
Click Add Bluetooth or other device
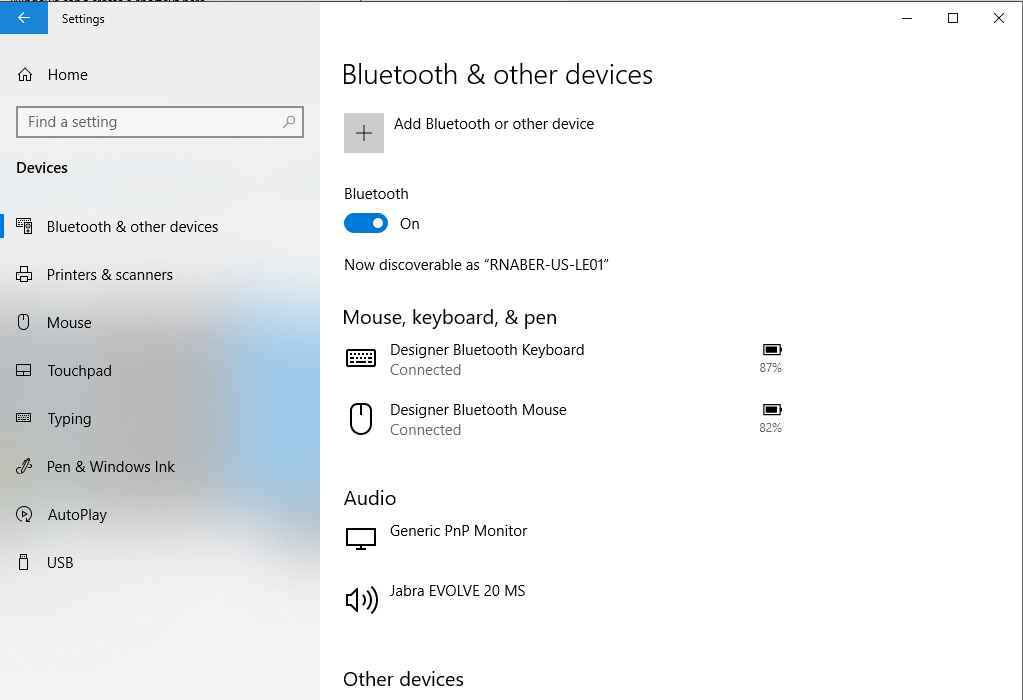(x=493, y=124)
